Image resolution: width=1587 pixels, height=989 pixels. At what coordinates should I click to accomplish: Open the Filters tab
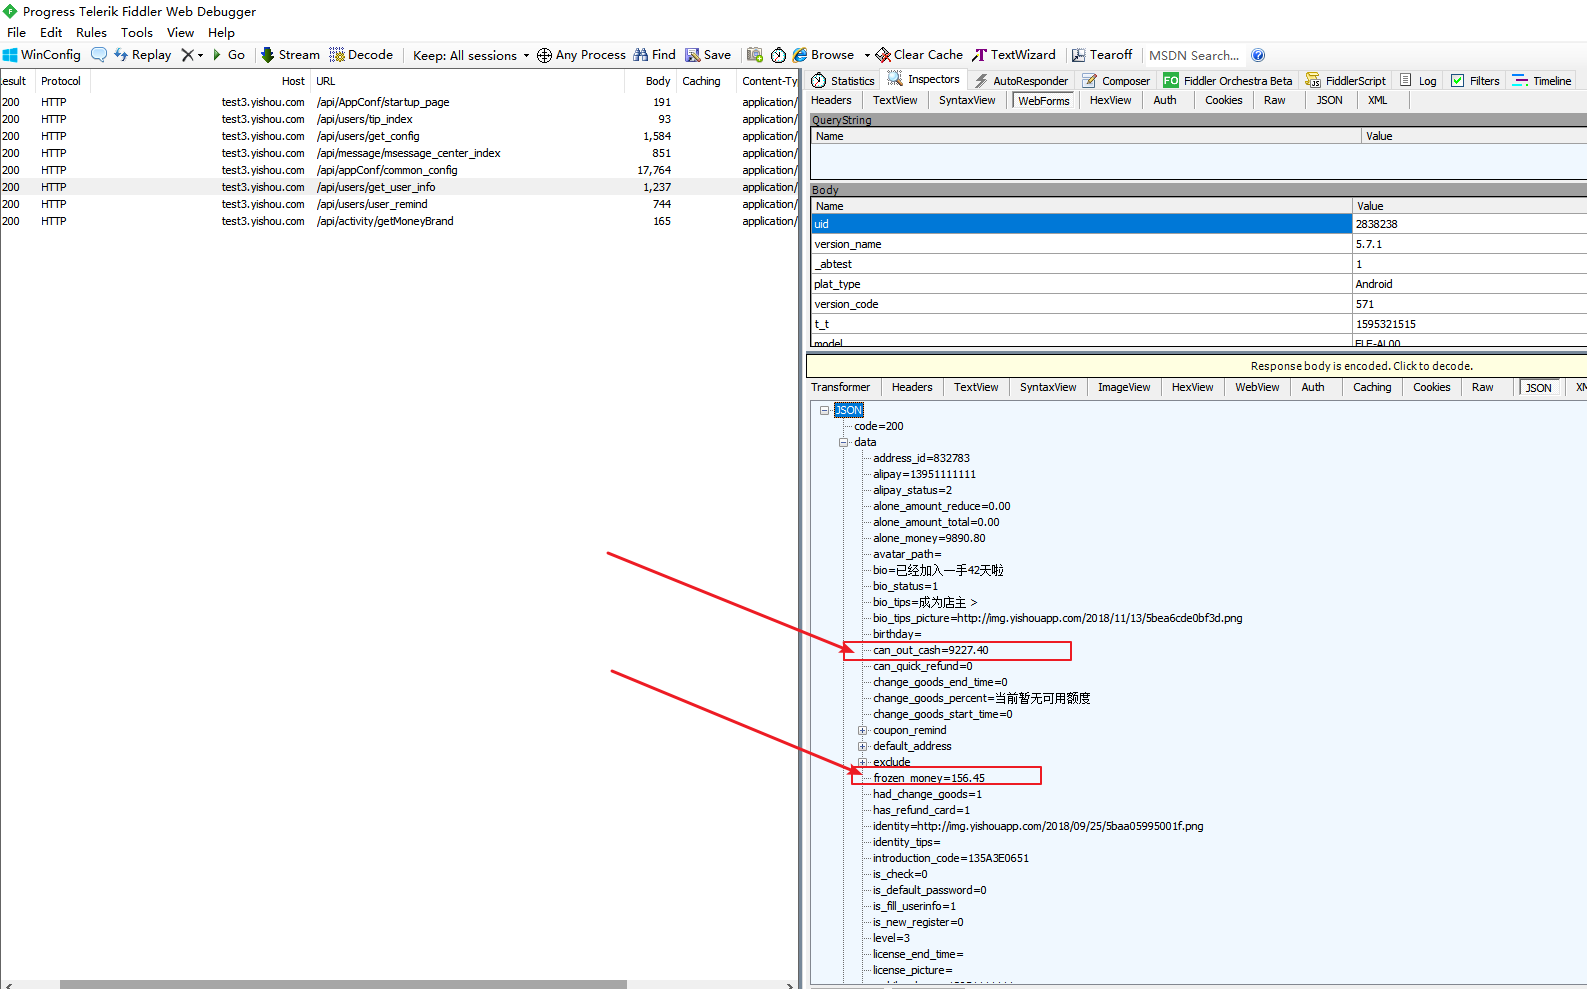coord(1475,81)
